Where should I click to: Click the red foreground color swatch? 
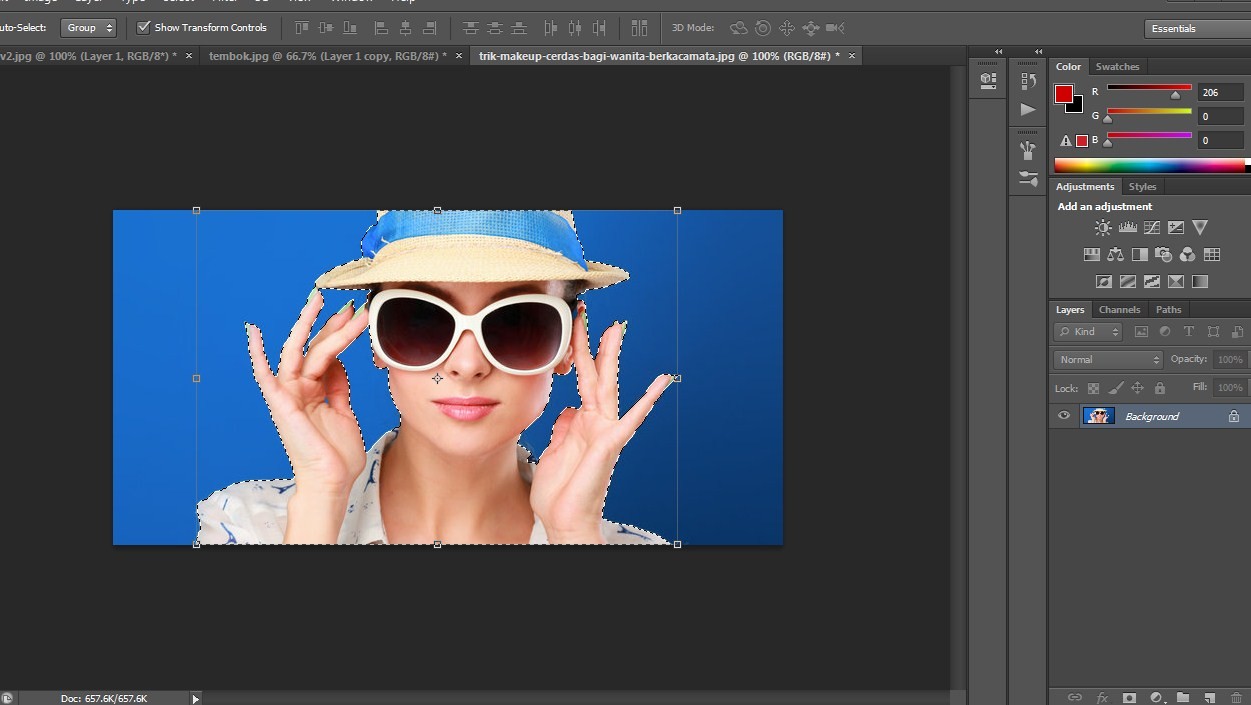click(1063, 94)
